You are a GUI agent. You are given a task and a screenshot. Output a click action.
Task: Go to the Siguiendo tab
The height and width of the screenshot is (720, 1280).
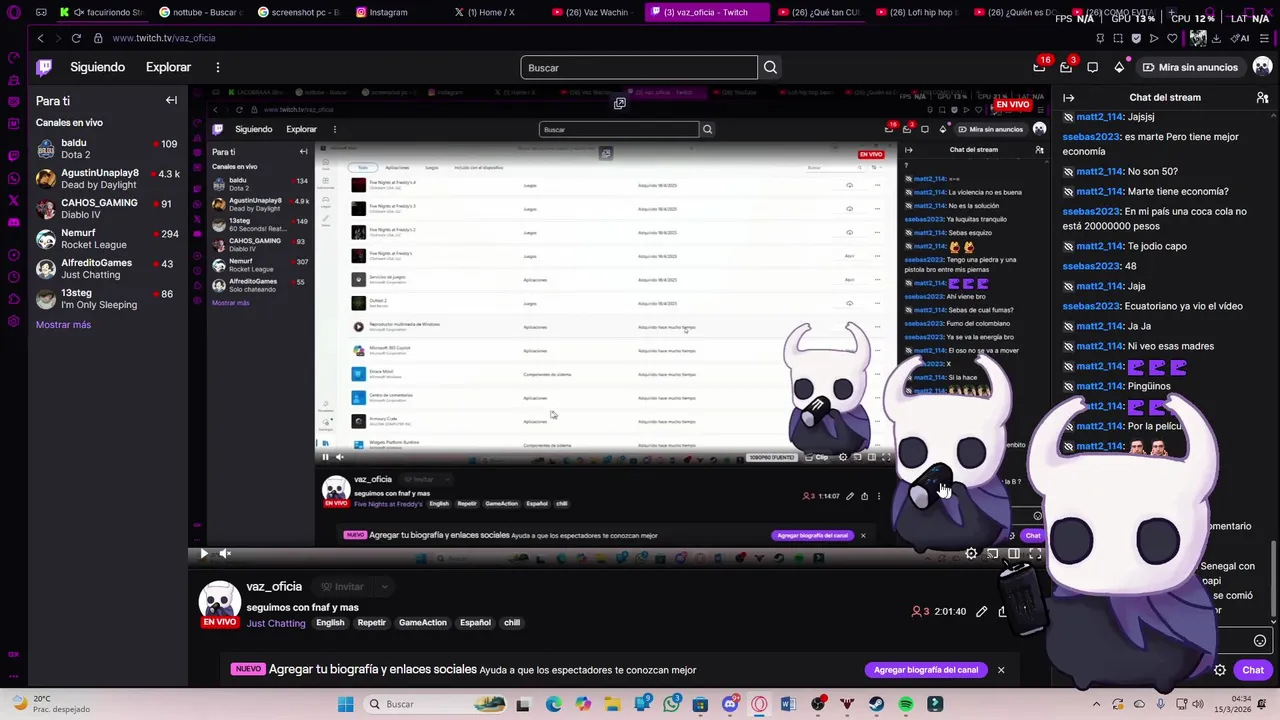coord(97,67)
